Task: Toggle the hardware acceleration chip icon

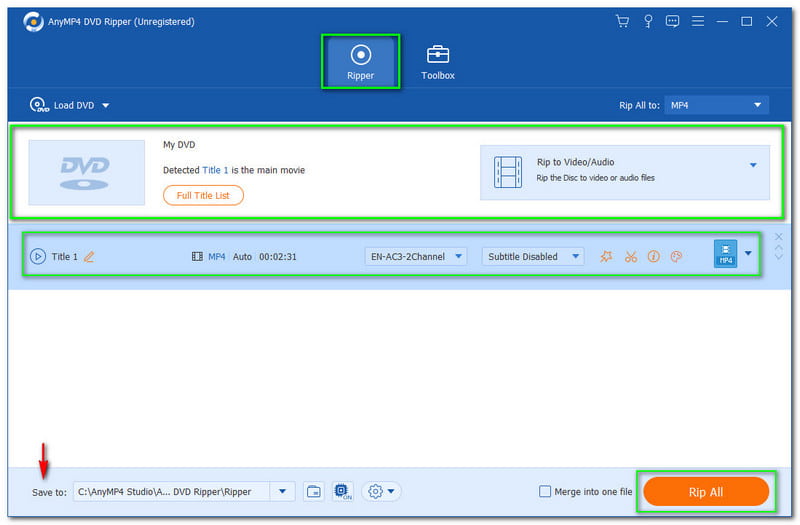Action: [x=342, y=491]
